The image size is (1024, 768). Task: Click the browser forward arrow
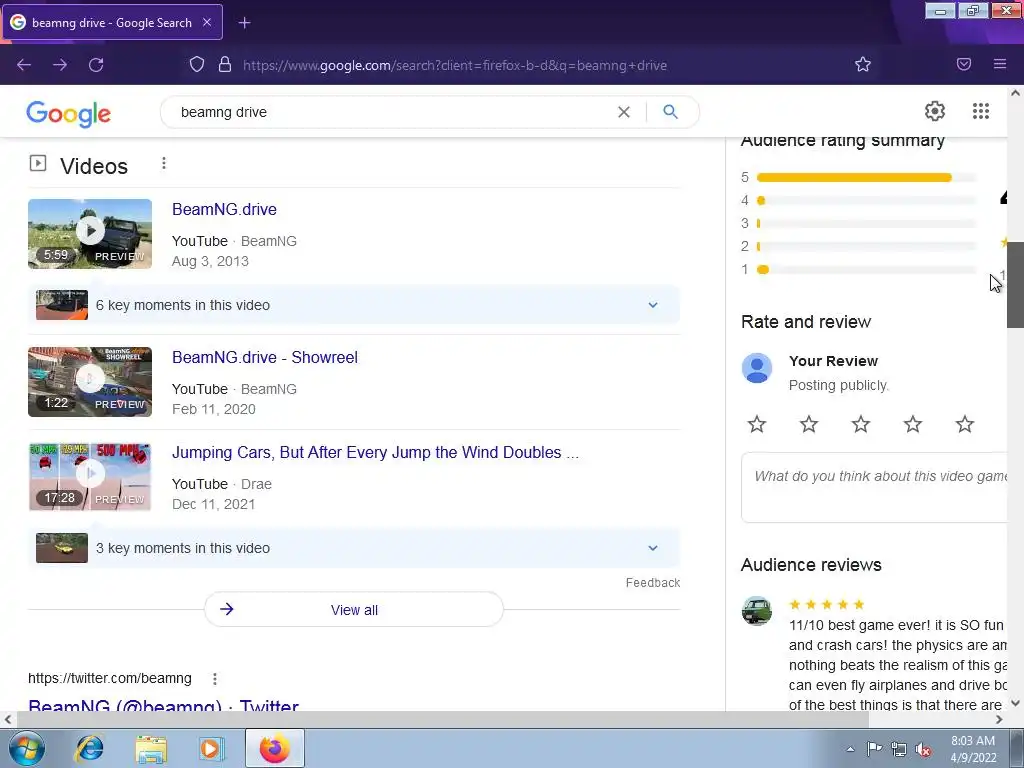(x=60, y=65)
